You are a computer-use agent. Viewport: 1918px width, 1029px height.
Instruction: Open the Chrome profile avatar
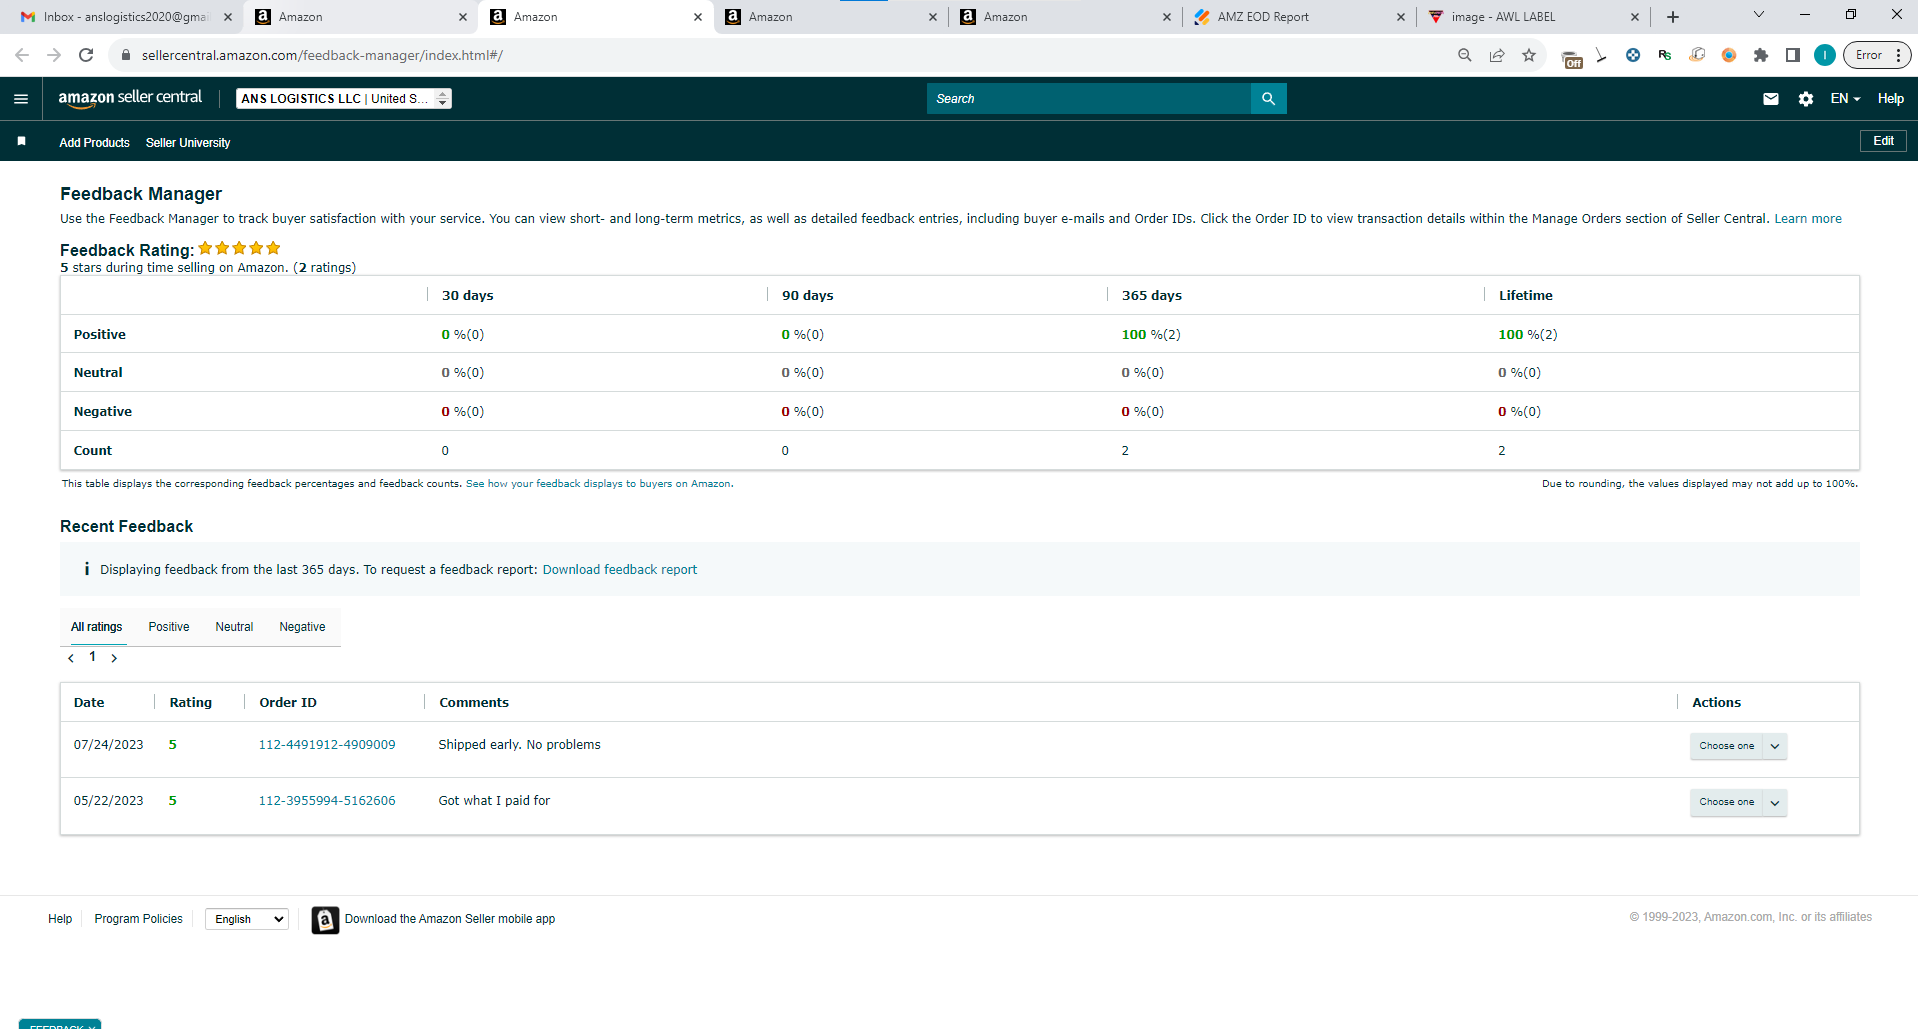1825,55
